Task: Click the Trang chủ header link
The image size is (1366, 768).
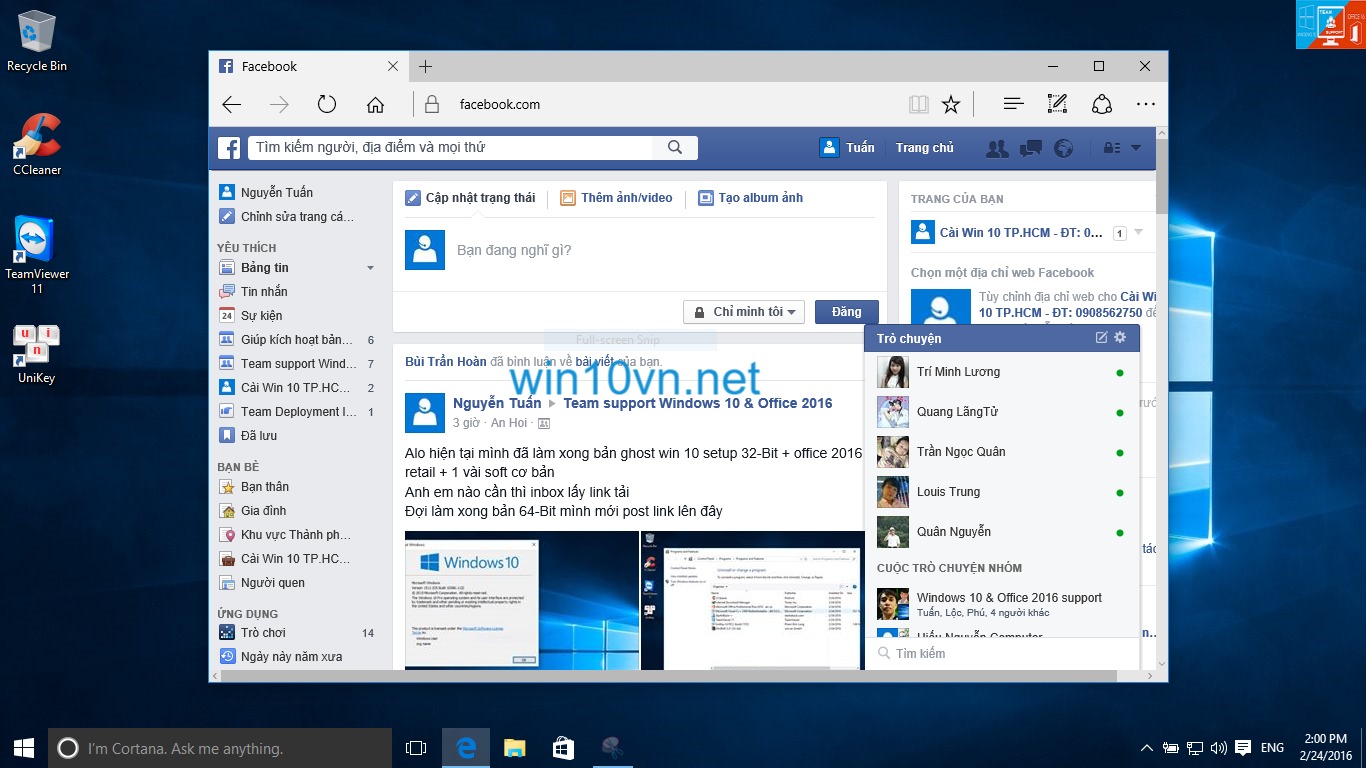Action: (925, 148)
